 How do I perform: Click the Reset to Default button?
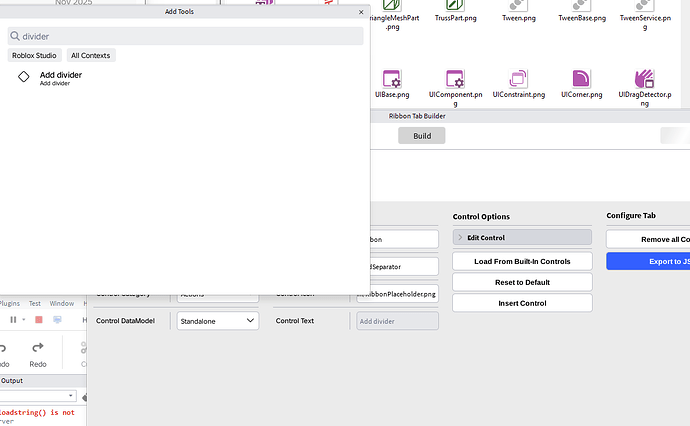(x=522, y=282)
